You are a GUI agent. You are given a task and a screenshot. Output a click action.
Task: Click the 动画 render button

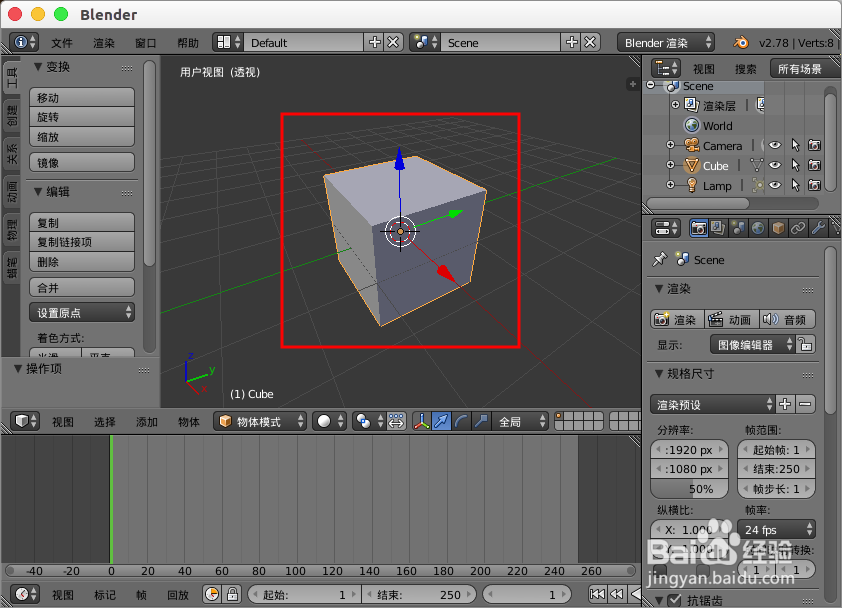point(732,320)
